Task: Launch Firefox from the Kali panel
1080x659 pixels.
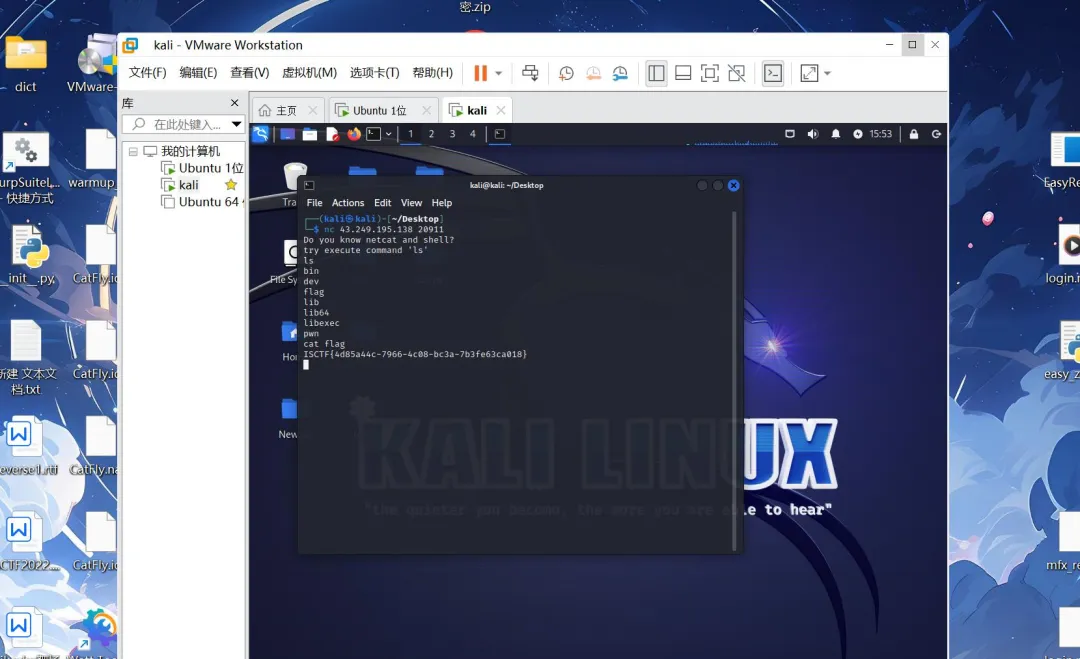Action: click(353, 134)
